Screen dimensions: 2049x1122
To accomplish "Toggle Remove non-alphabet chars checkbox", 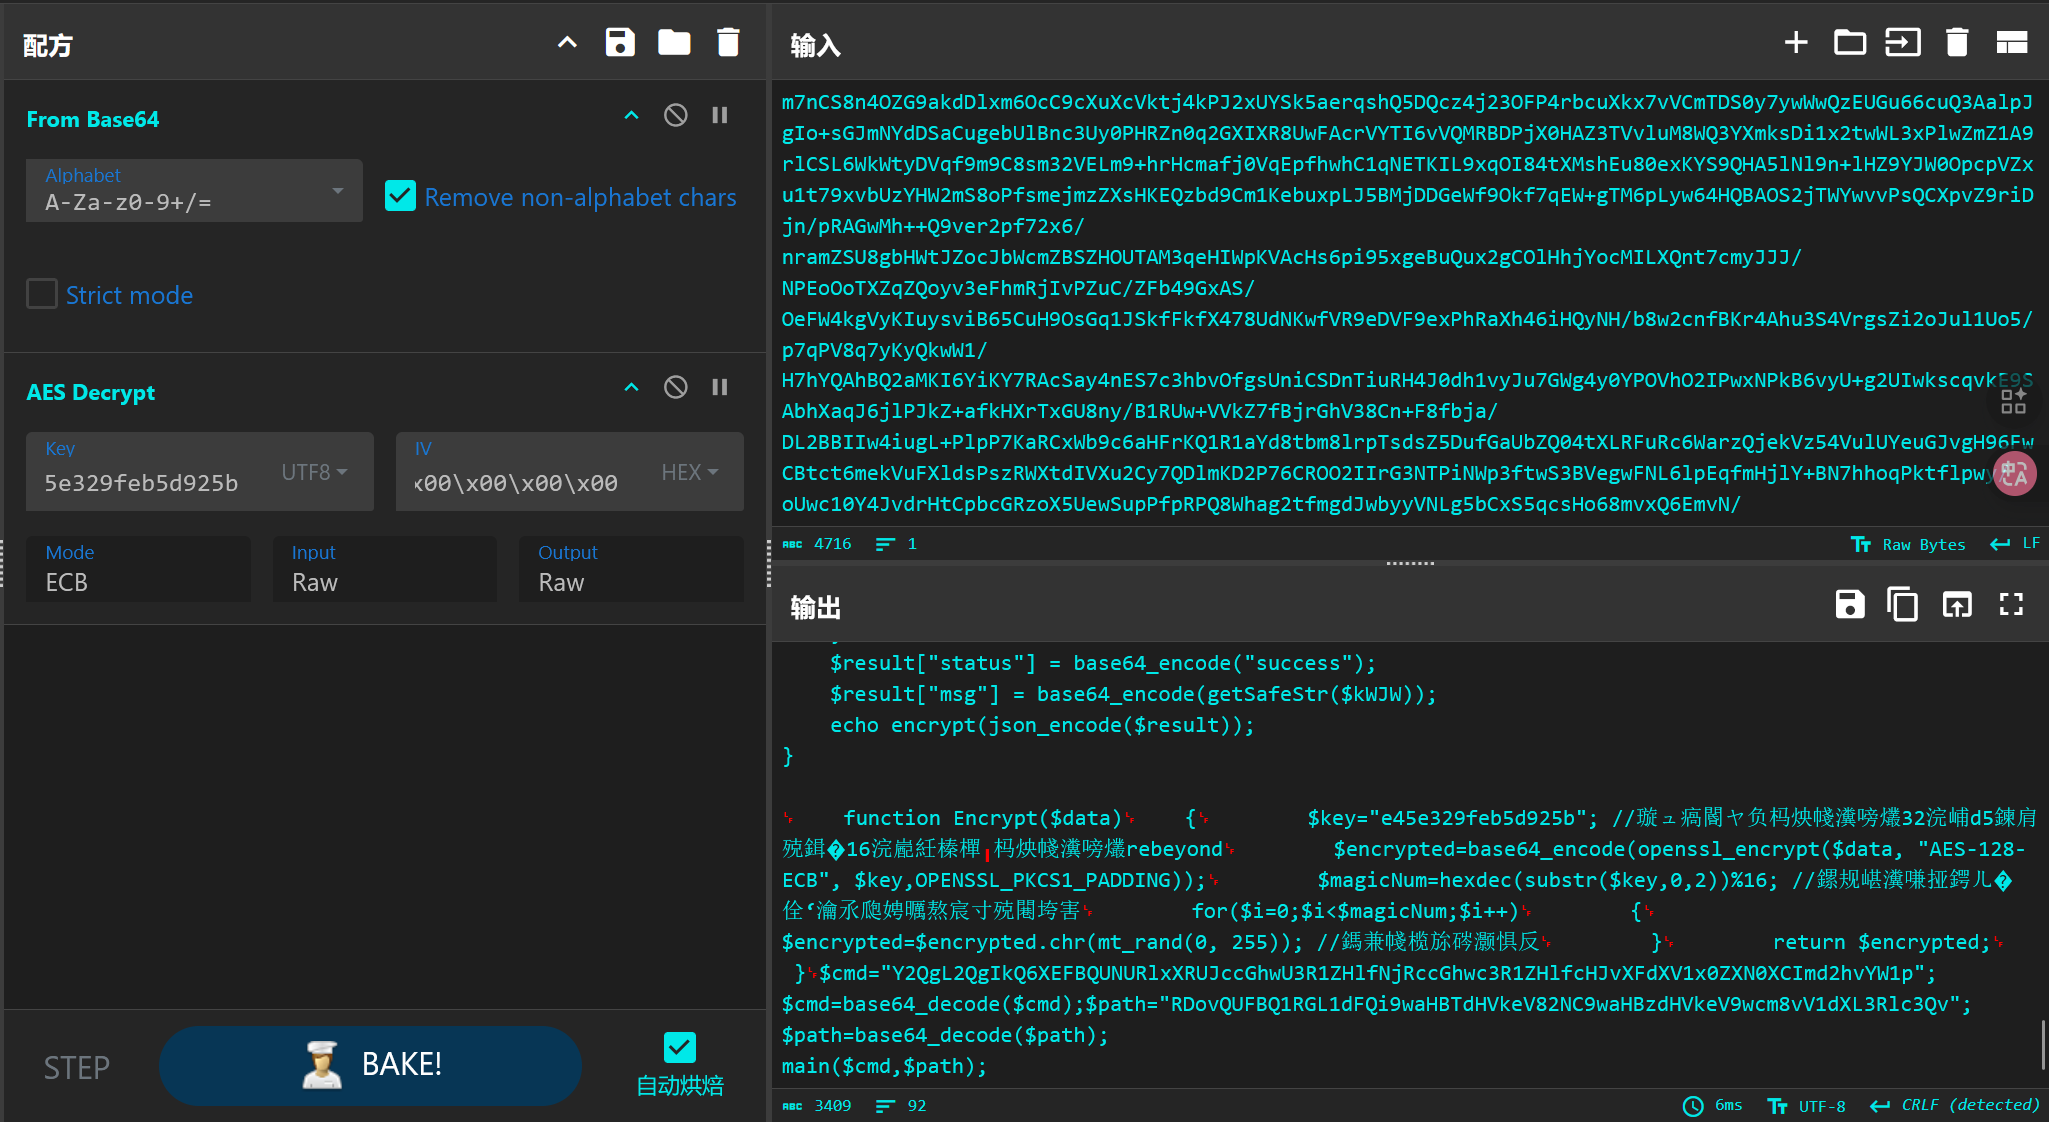I will tap(400, 196).
